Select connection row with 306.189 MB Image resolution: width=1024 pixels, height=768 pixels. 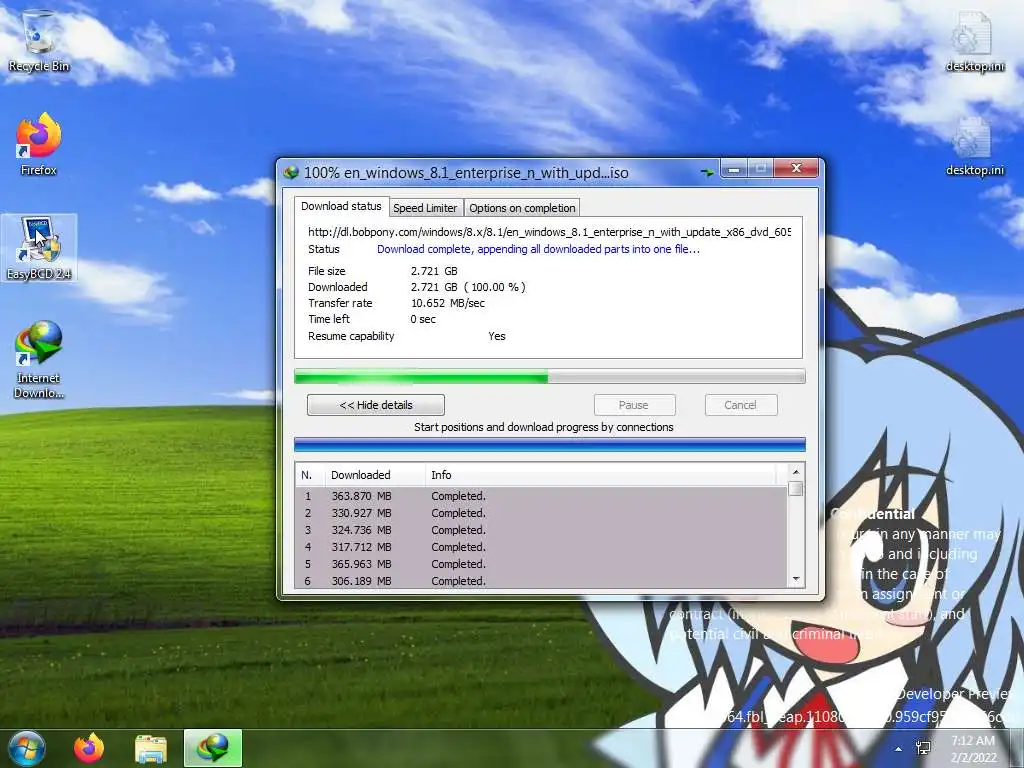point(541,581)
